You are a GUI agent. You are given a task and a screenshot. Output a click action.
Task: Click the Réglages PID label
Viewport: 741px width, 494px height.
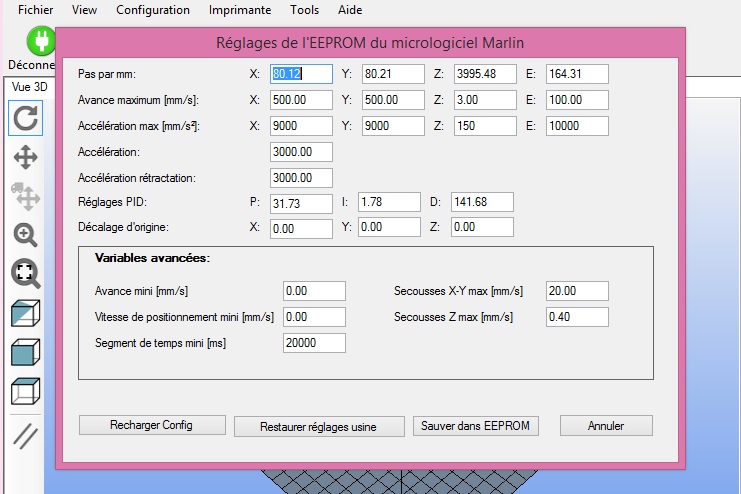pos(112,202)
